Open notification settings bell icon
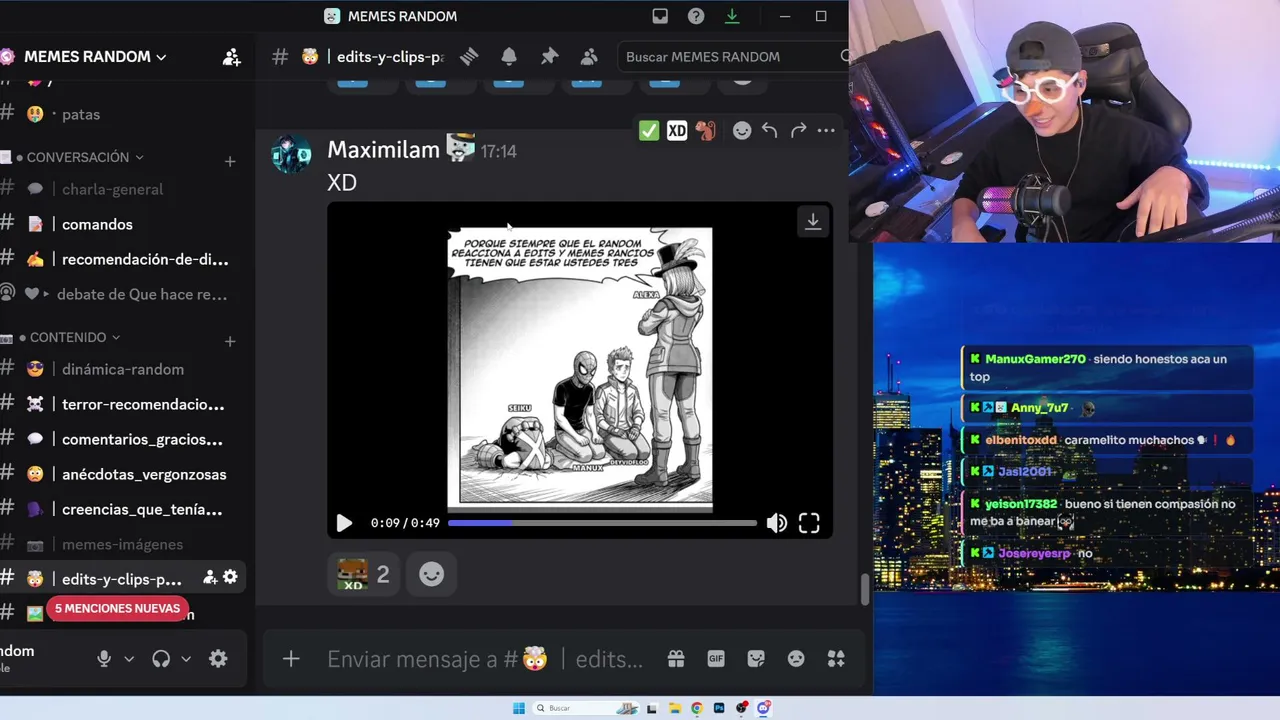 point(509,57)
